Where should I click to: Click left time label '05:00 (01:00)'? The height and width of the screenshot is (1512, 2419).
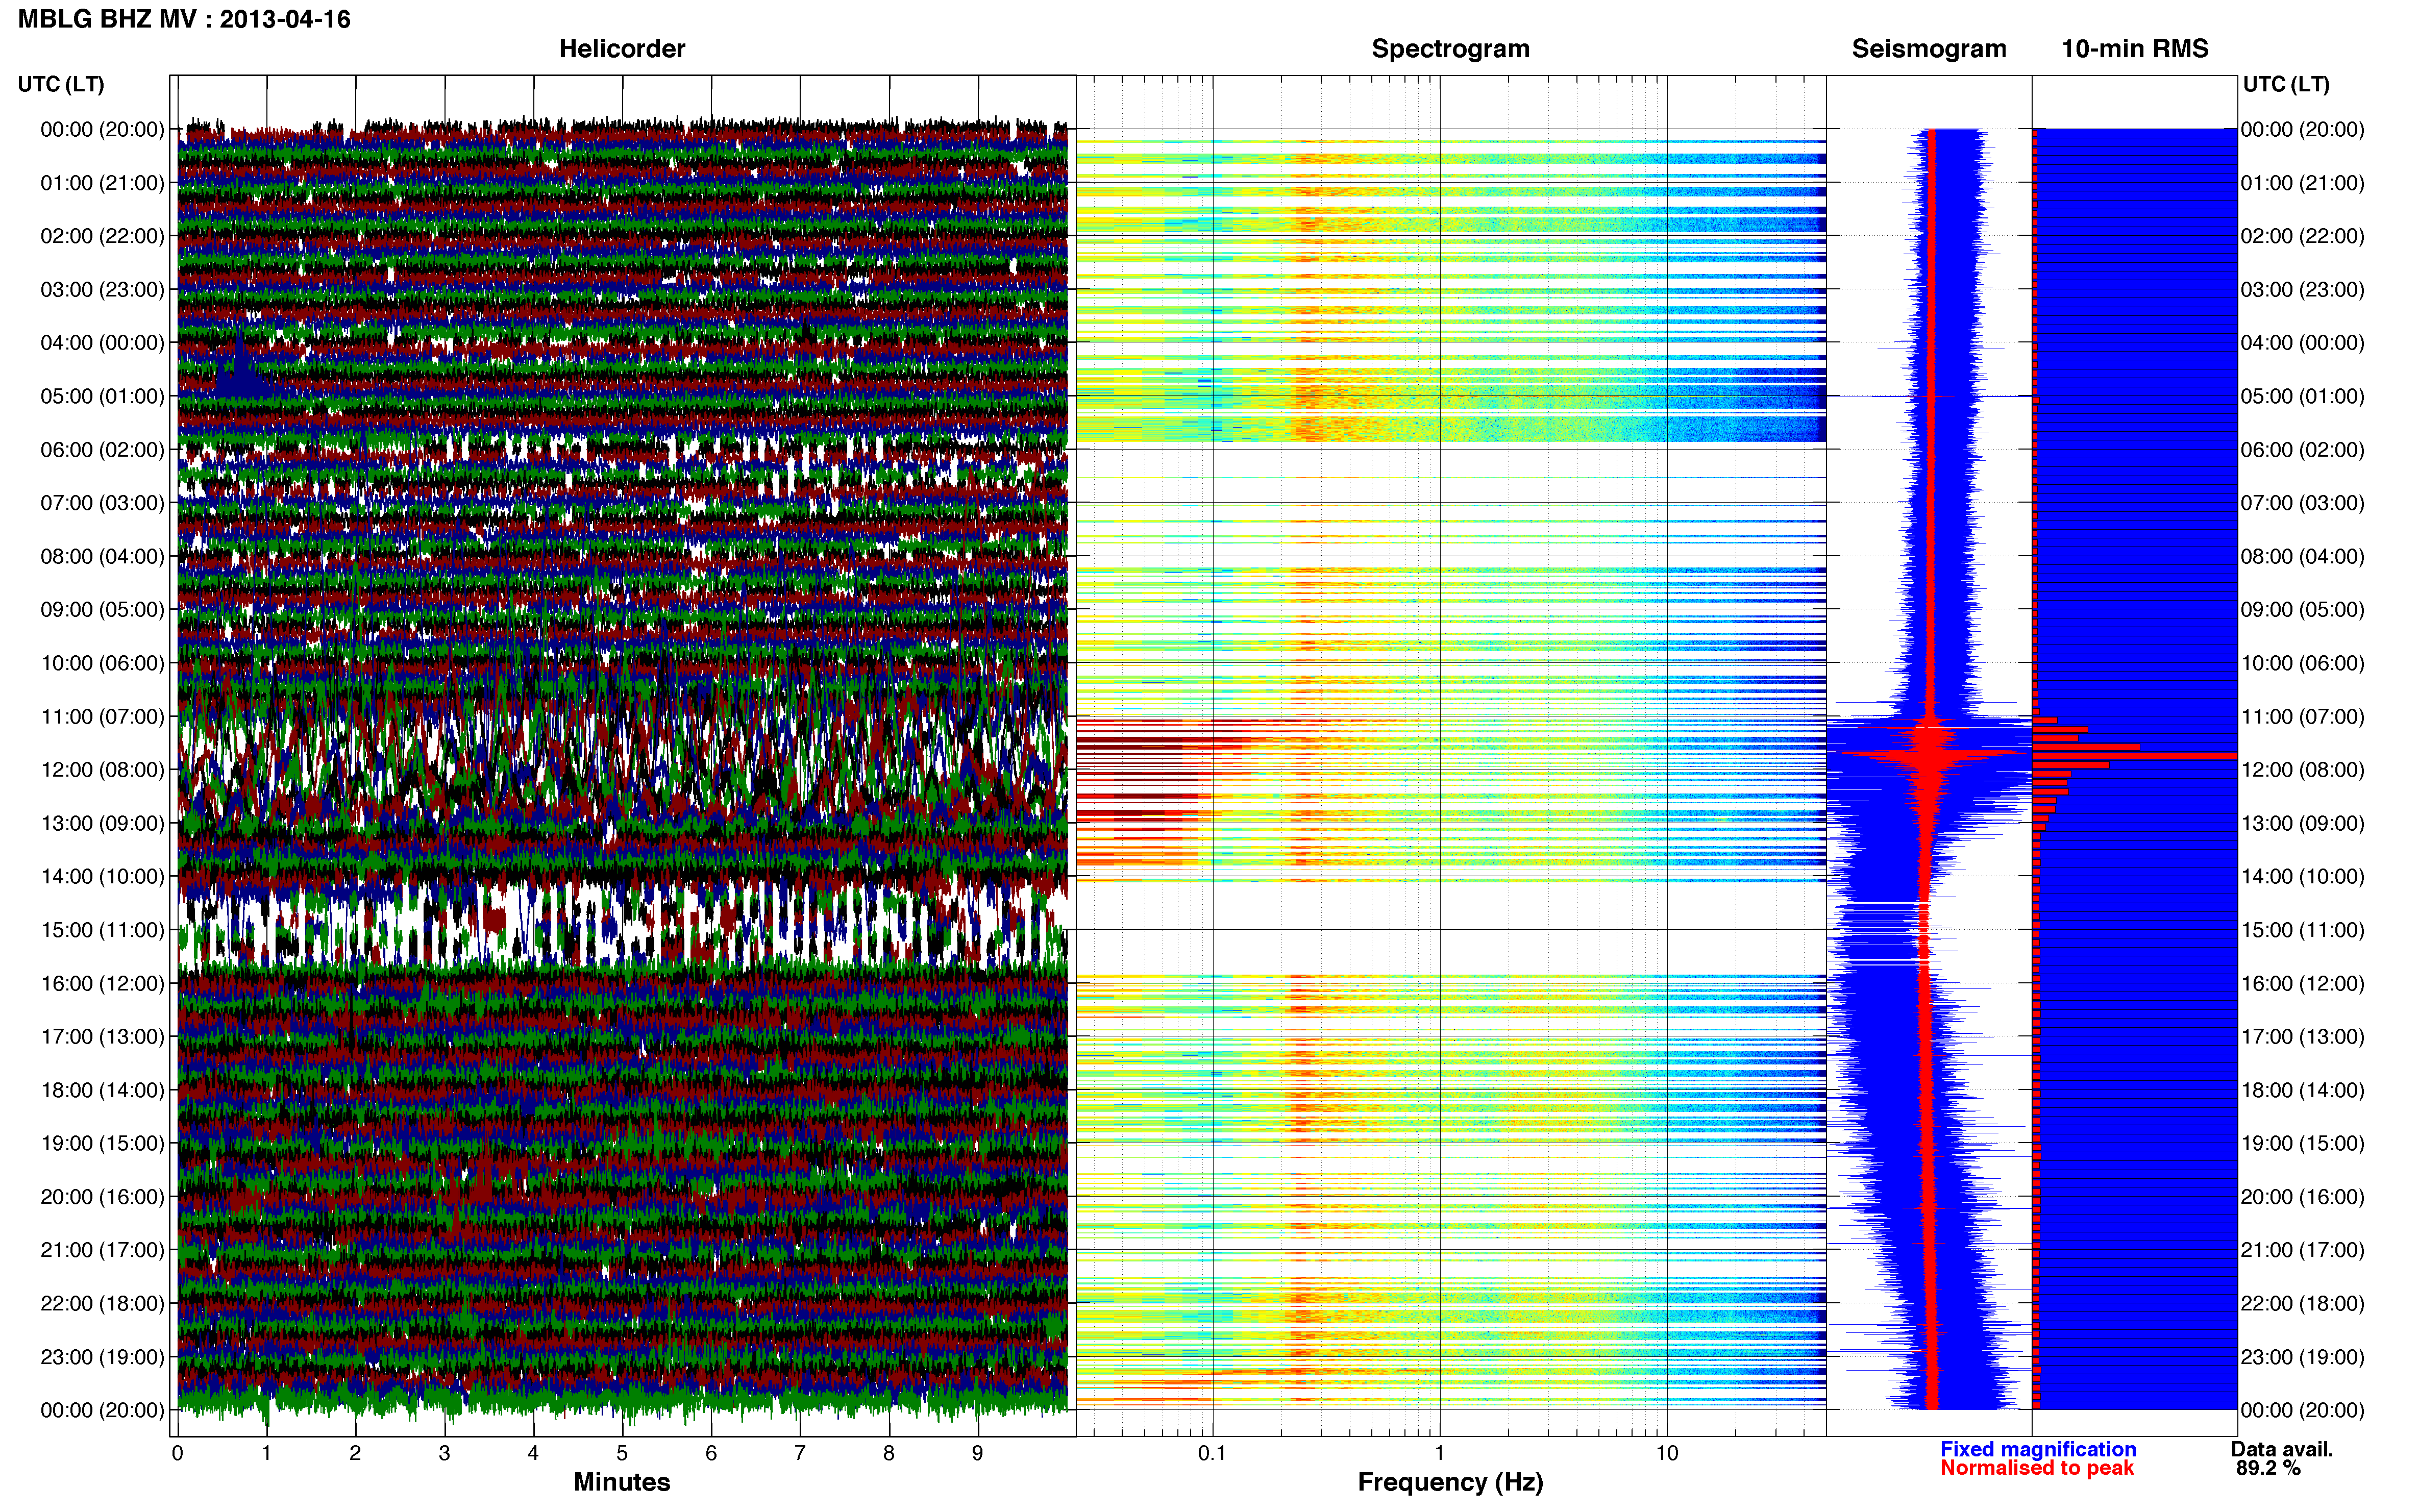pos(102,396)
